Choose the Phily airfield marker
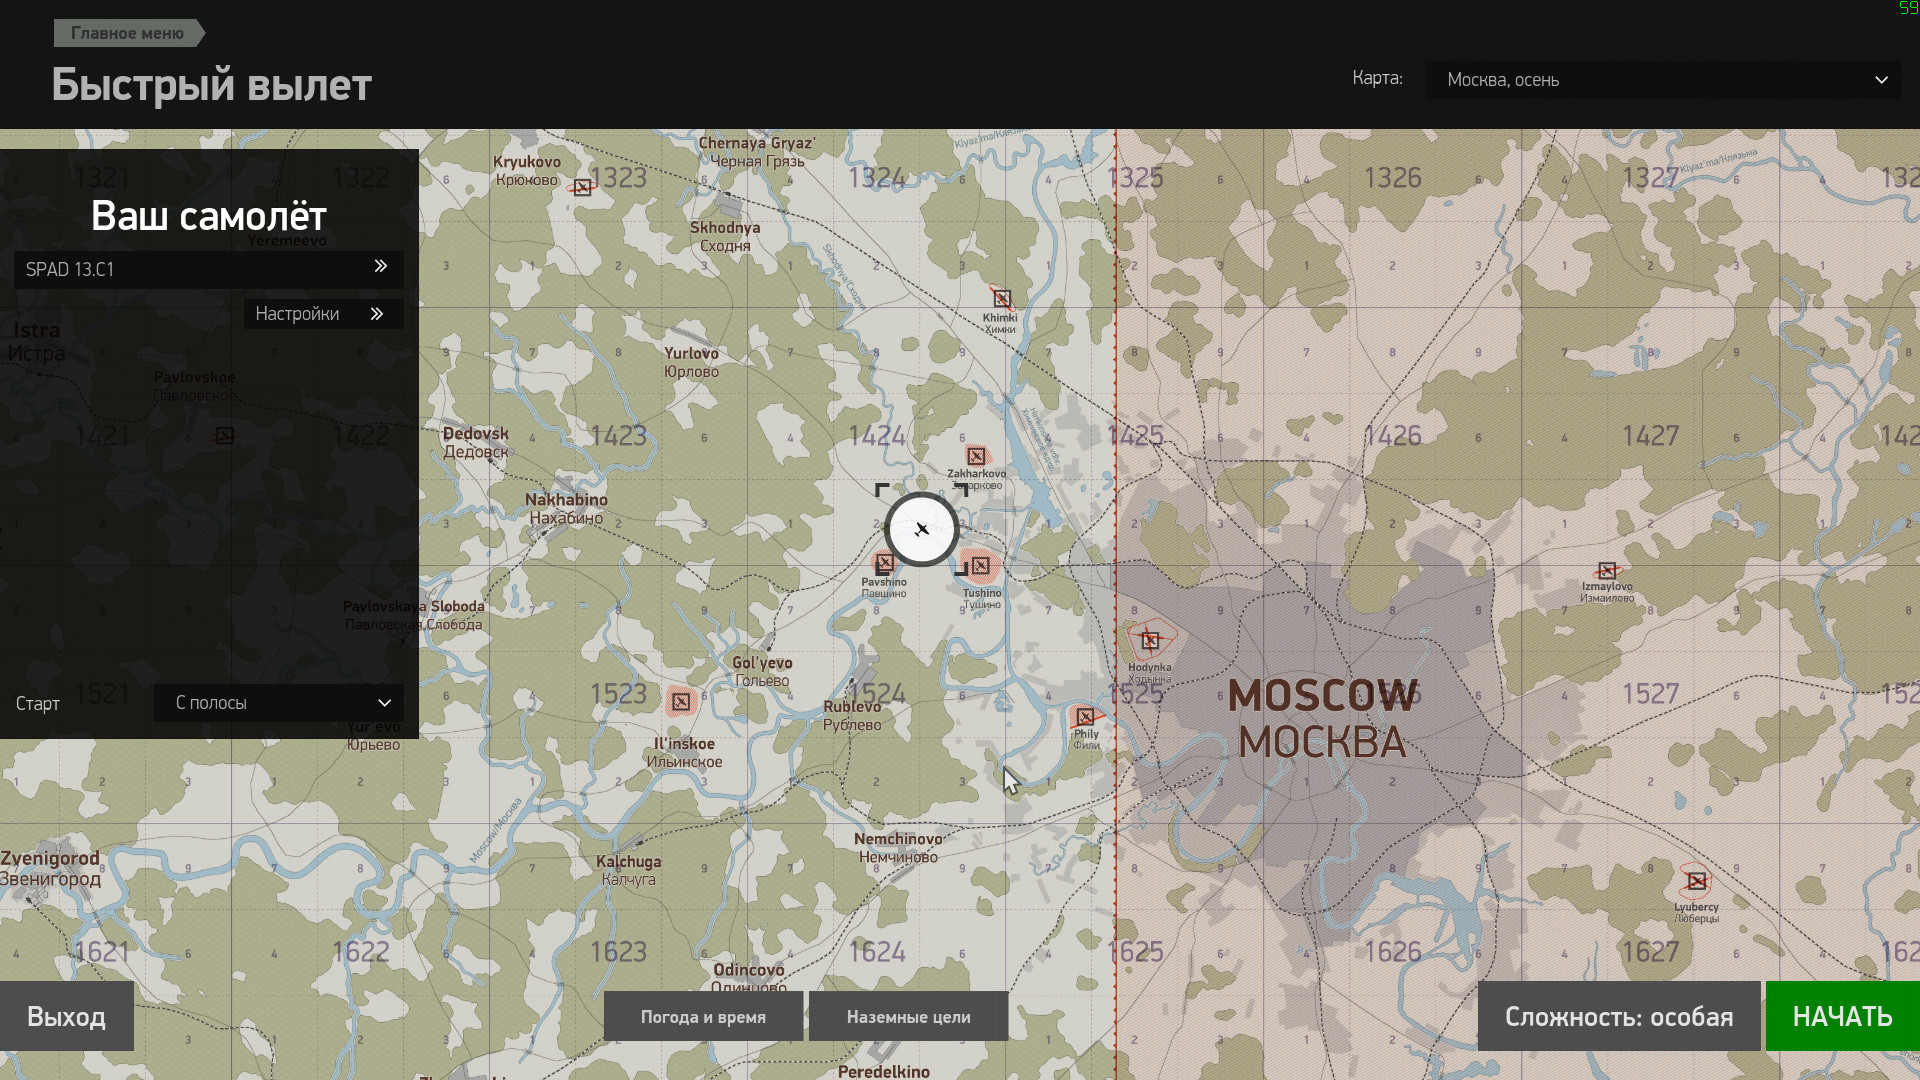1920x1080 pixels. pyautogui.click(x=1085, y=716)
